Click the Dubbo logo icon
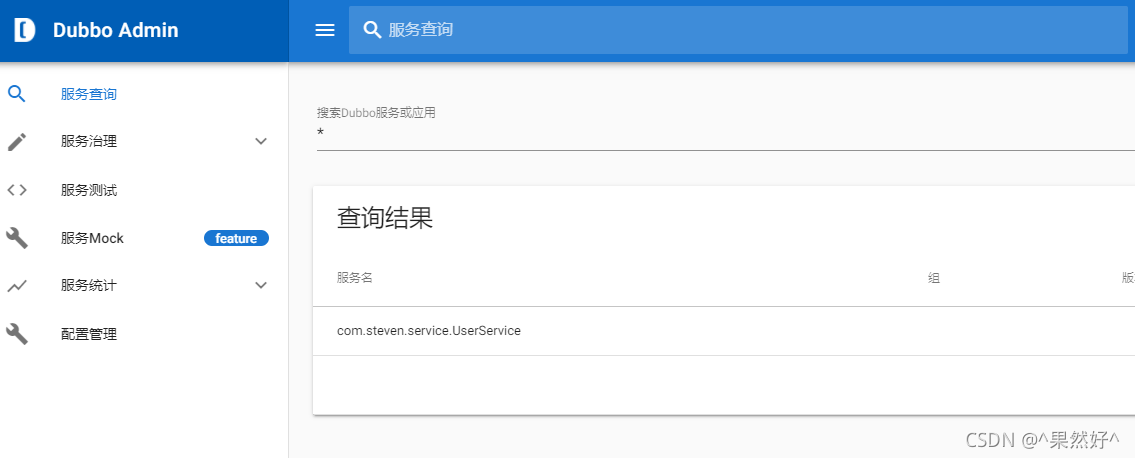1135x458 pixels. click(x=25, y=30)
